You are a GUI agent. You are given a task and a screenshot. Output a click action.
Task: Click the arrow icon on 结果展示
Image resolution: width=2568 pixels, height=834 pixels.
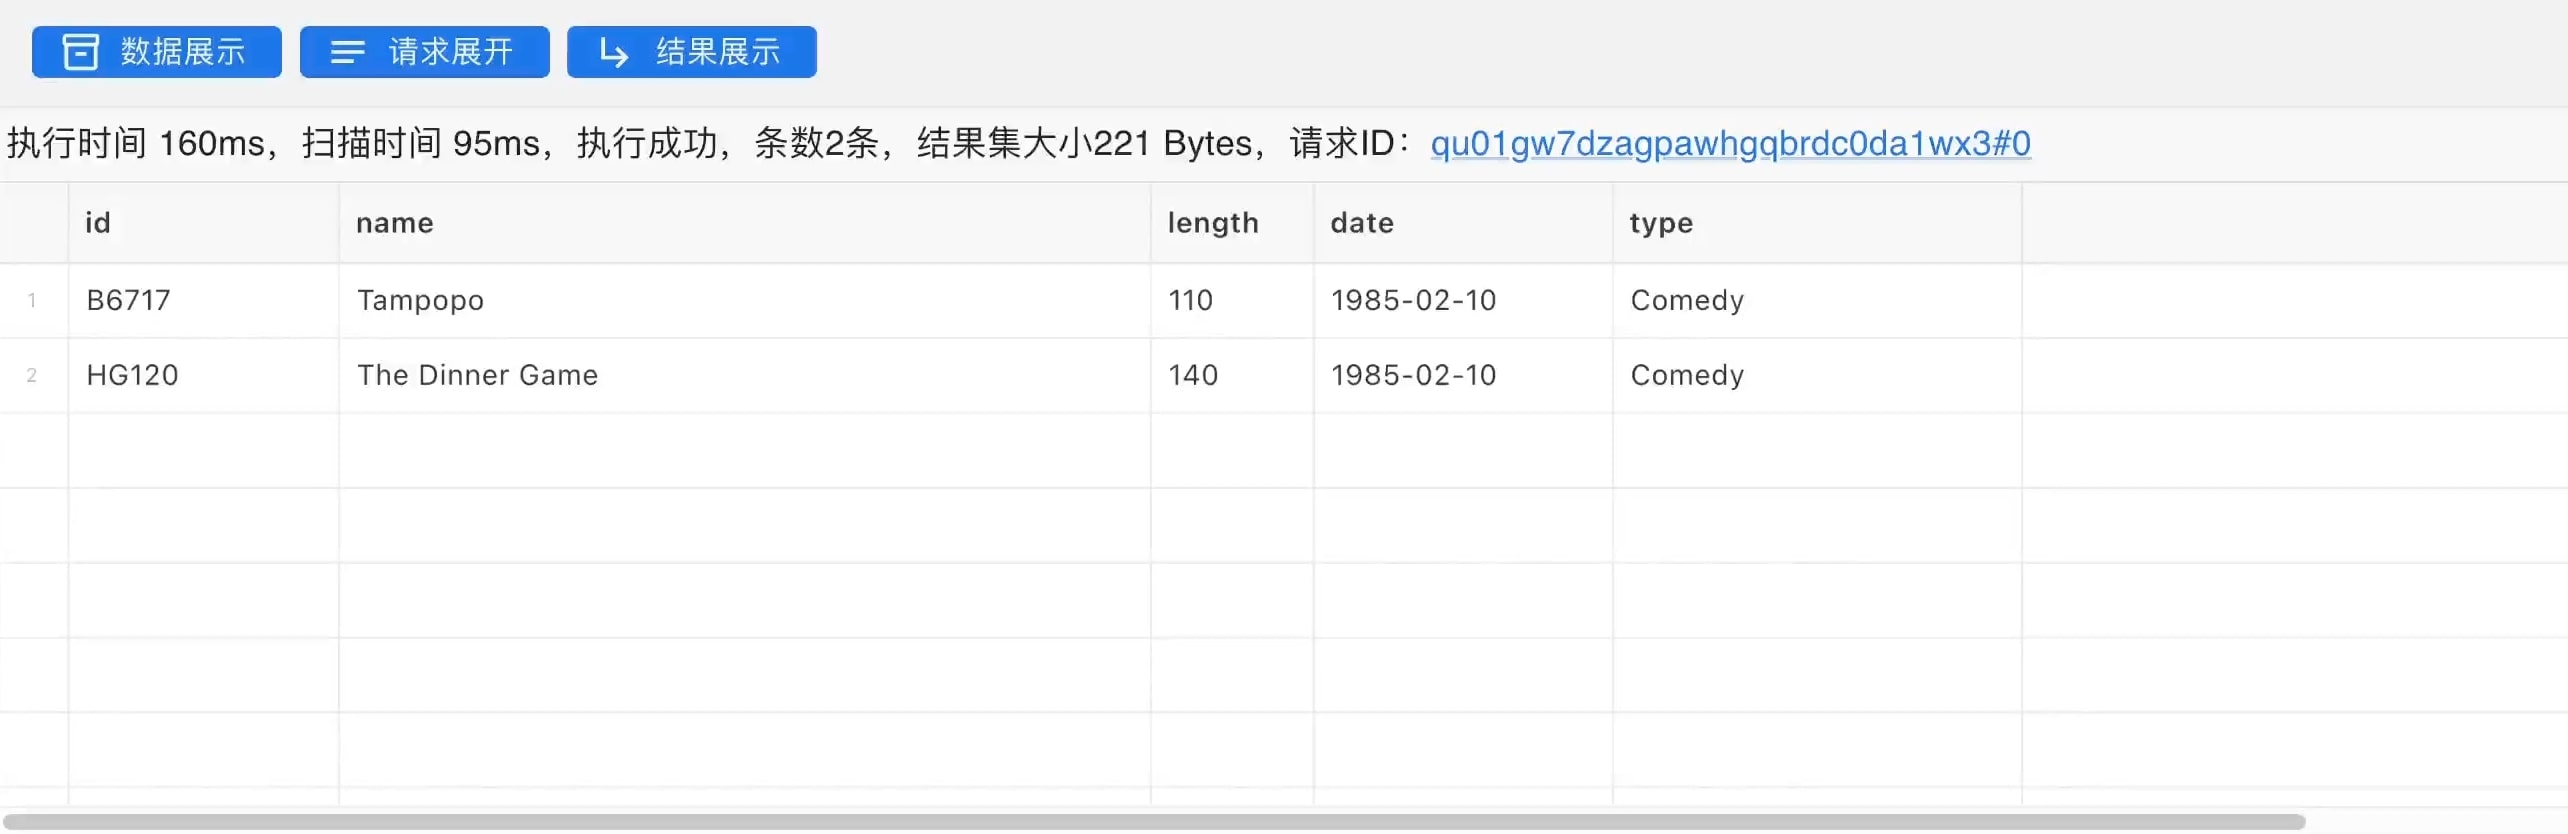[x=613, y=52]
